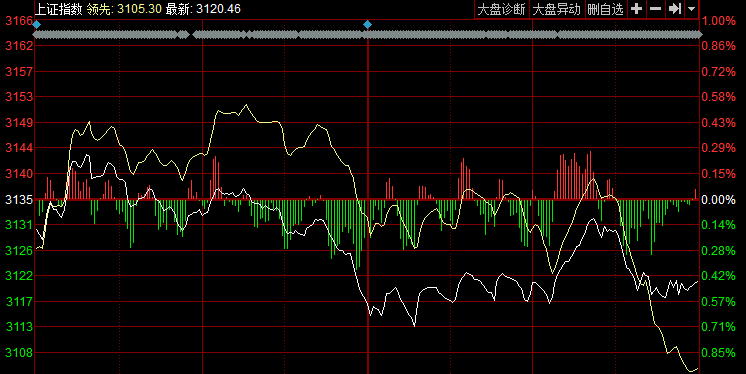This screenshot has width=746, height=374.
Task: Click the 0.85% green percent label
Action: pos(718,353)
